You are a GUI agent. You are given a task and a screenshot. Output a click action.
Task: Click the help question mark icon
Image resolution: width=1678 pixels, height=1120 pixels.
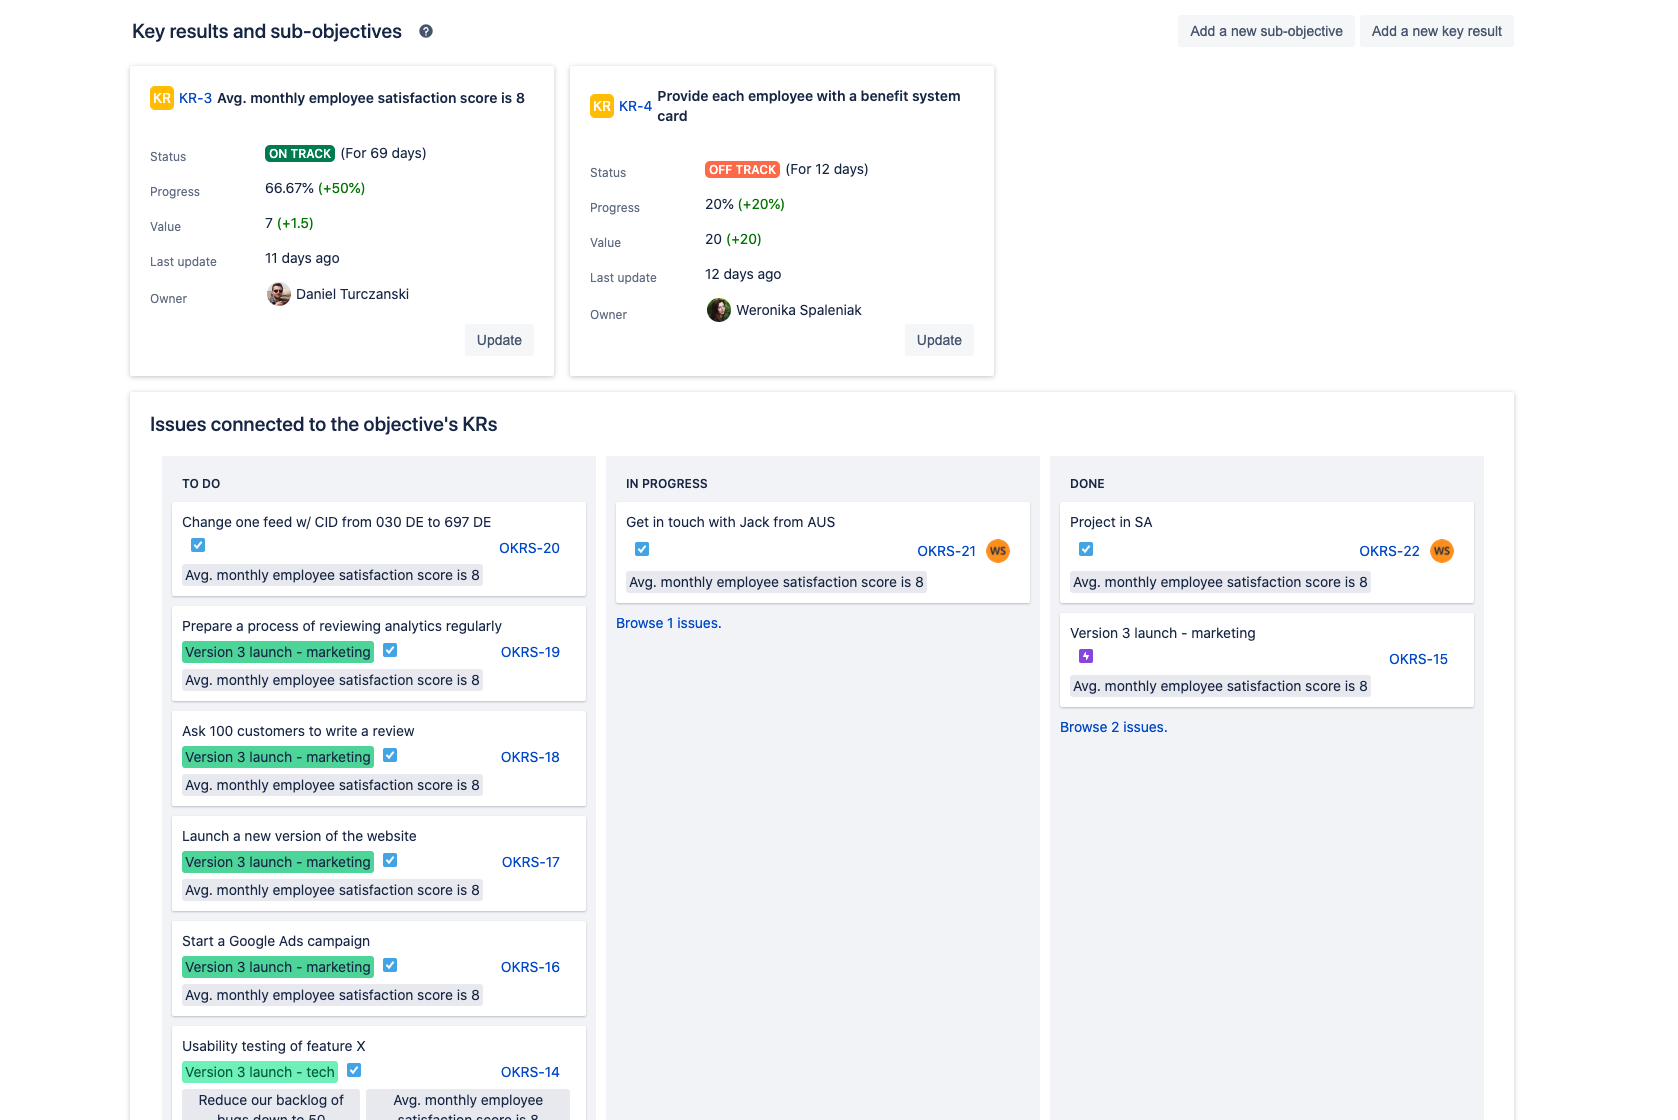pyautogui.click(x=426, y=31)
